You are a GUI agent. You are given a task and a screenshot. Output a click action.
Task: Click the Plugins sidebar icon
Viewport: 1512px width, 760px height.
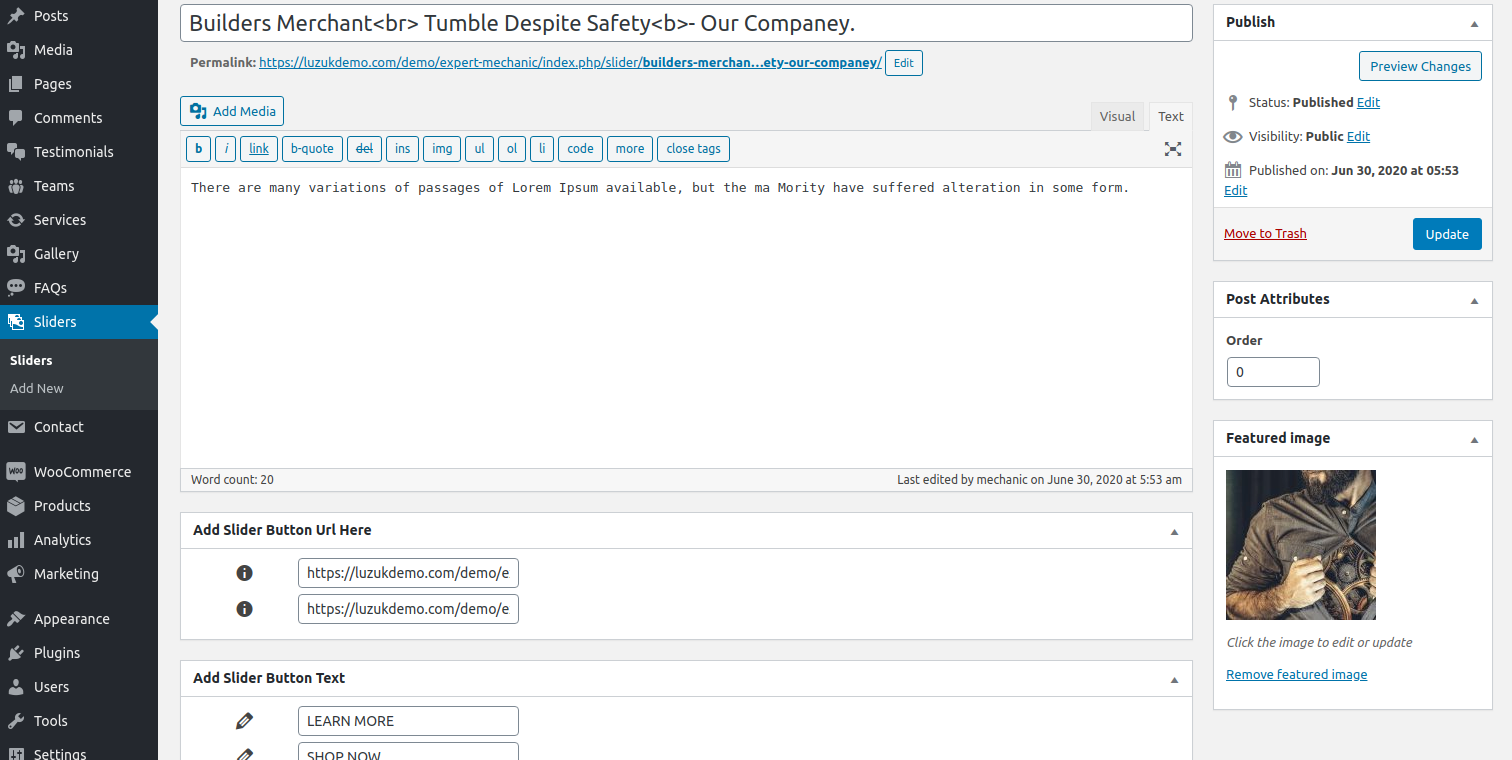tap(16, 653)
